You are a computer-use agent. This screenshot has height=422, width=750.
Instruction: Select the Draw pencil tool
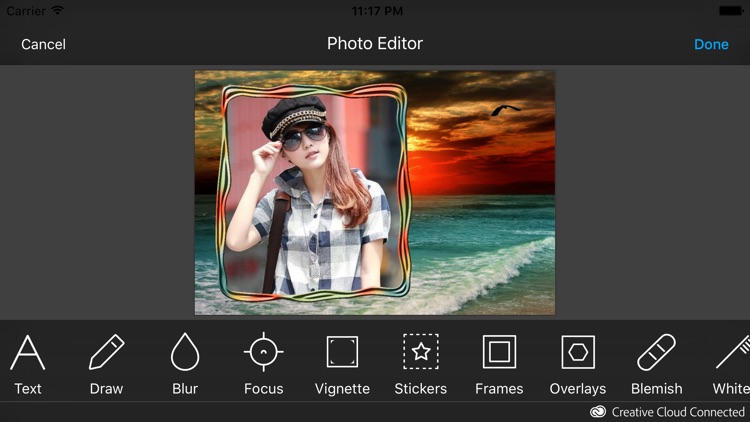point(106,352)
